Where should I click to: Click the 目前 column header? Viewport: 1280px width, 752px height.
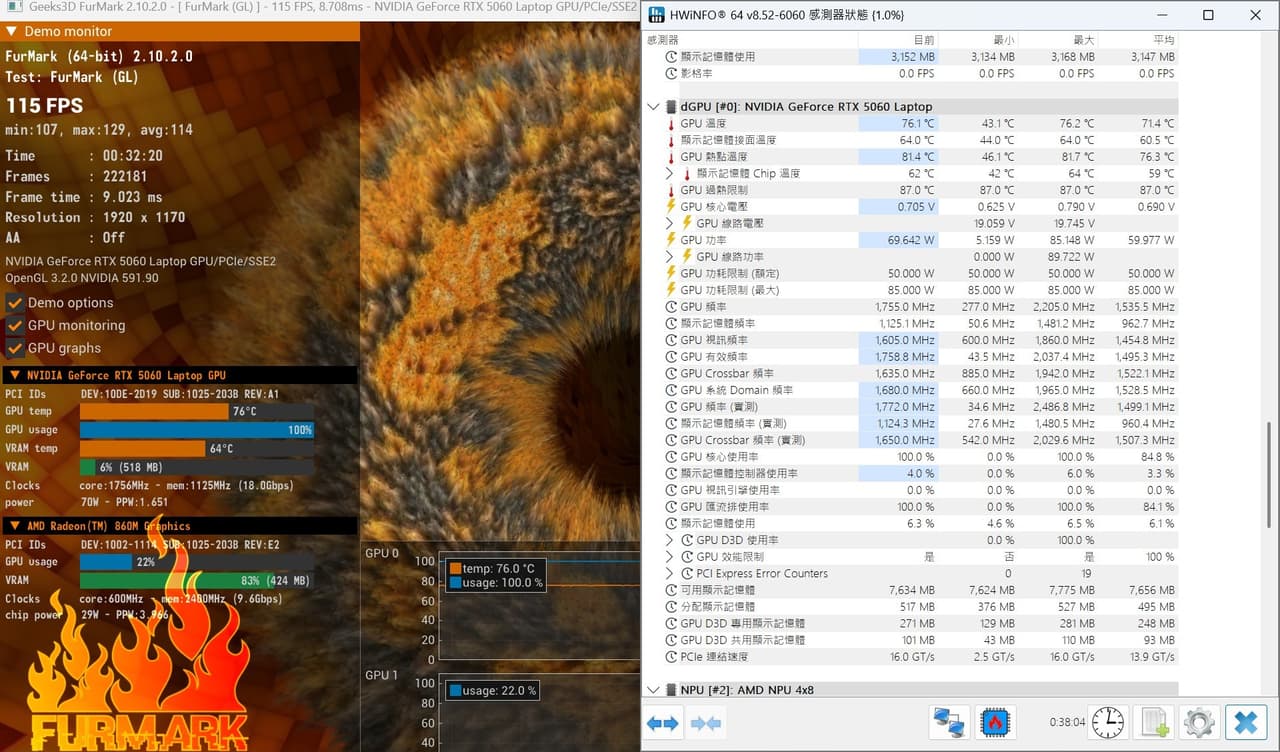924,40
